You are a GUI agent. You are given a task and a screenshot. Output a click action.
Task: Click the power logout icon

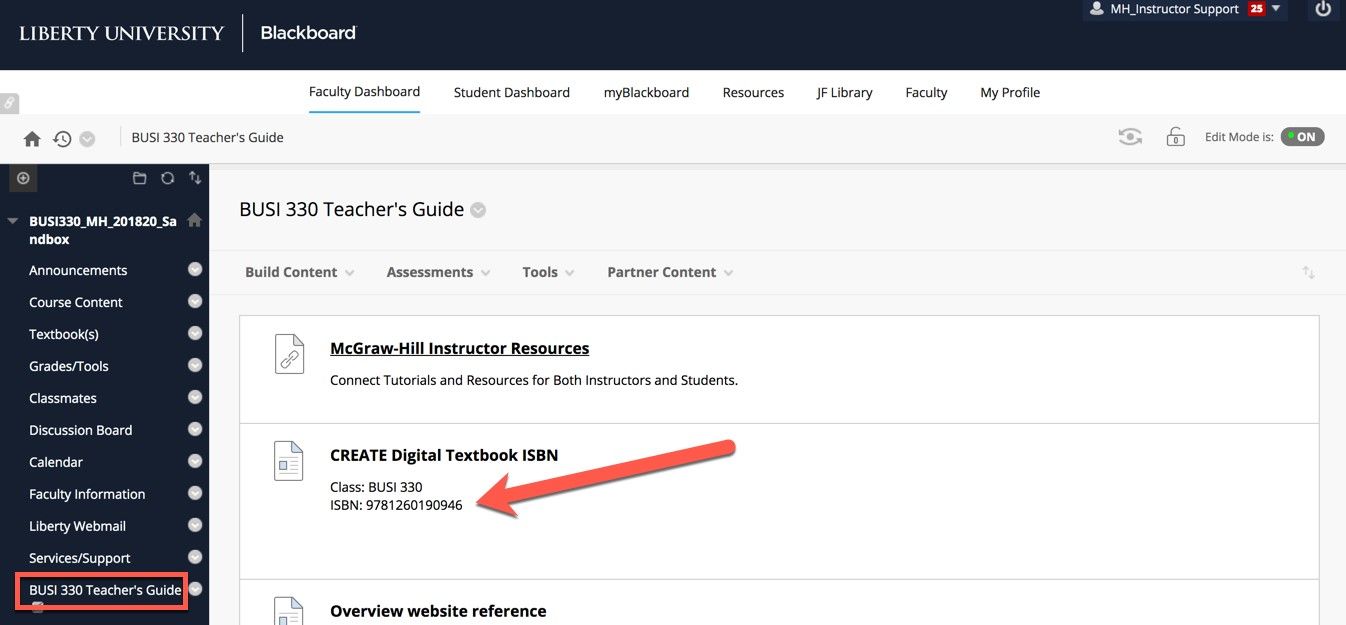click(1323, 9)
